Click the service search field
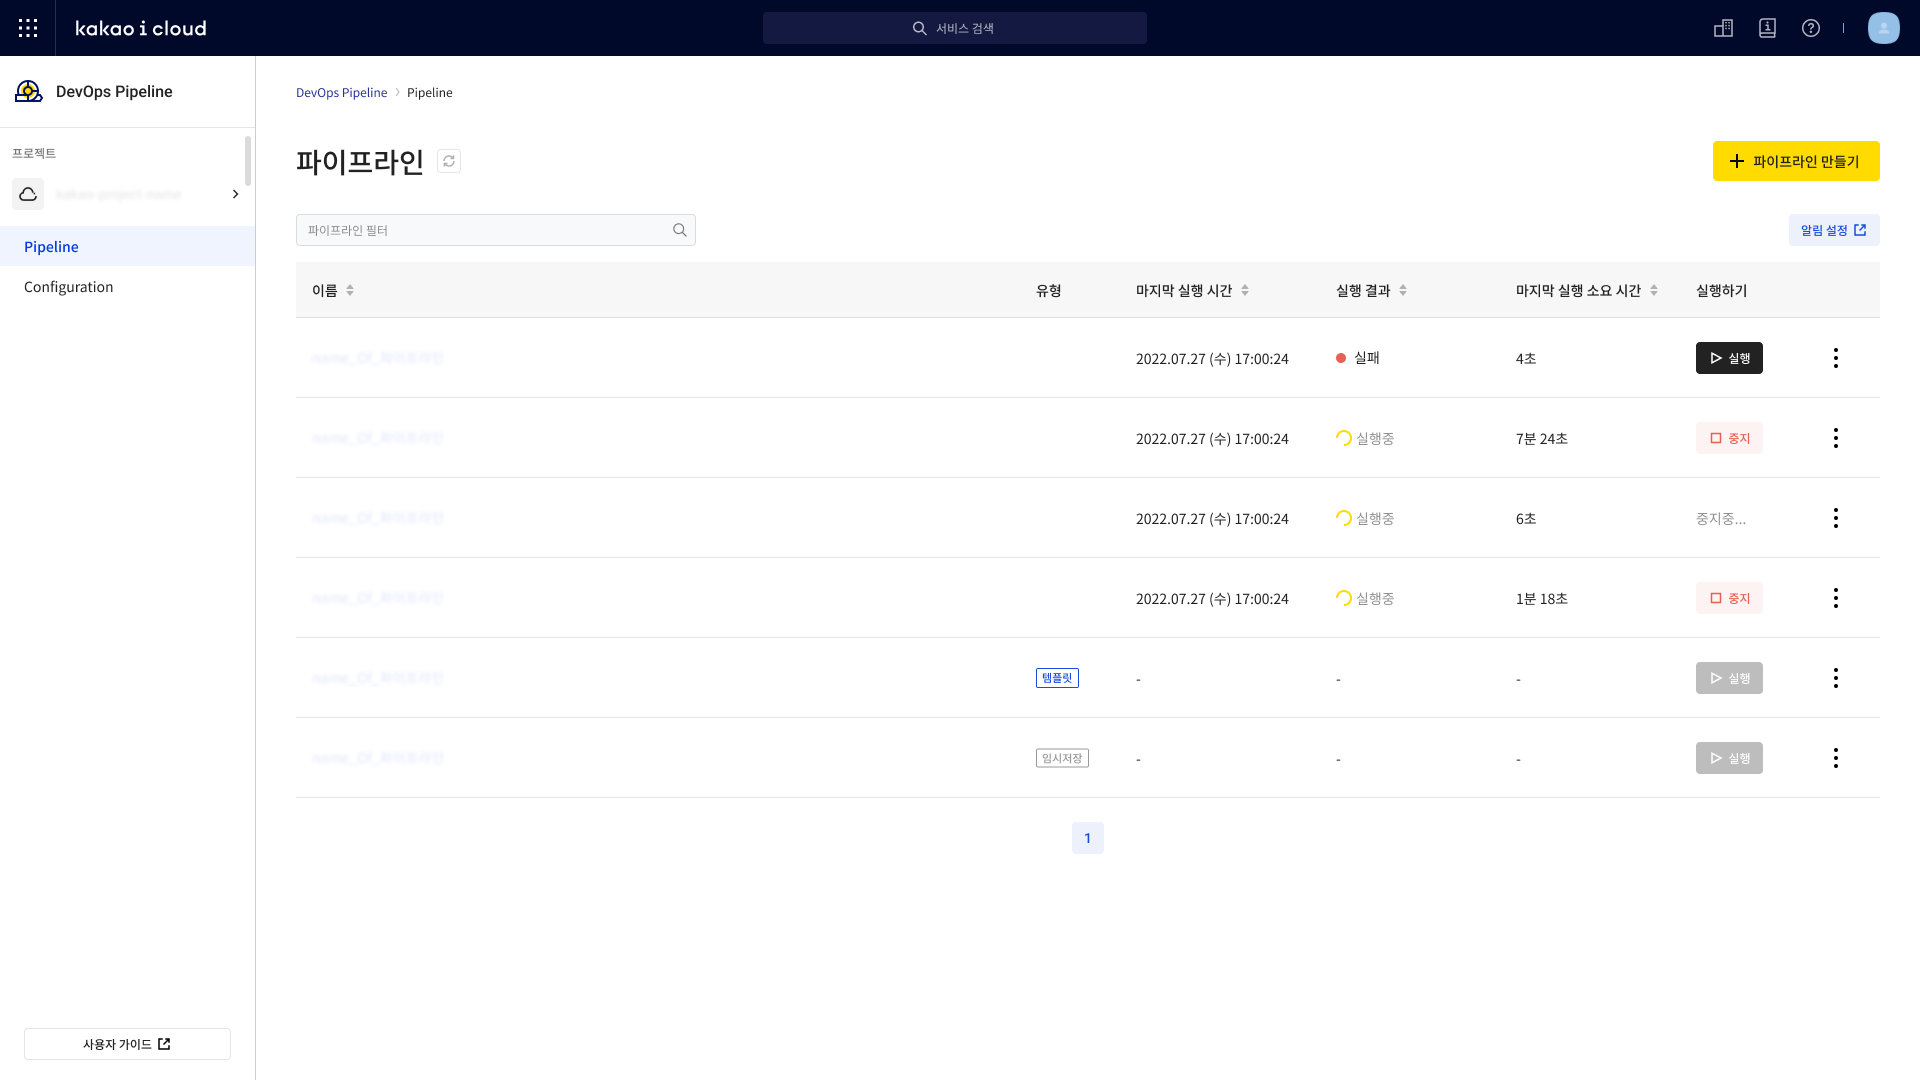Image resolution: width=1920 pixels, height=1080 pixels. [x=954, y=28]
